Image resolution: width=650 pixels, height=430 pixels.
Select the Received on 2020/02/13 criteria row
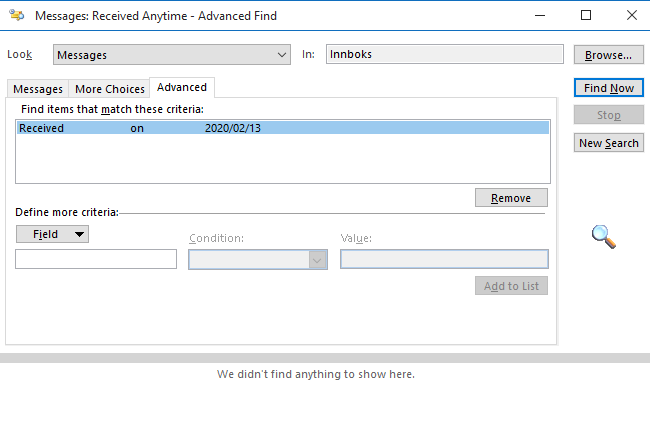click(x=283, y=128)
